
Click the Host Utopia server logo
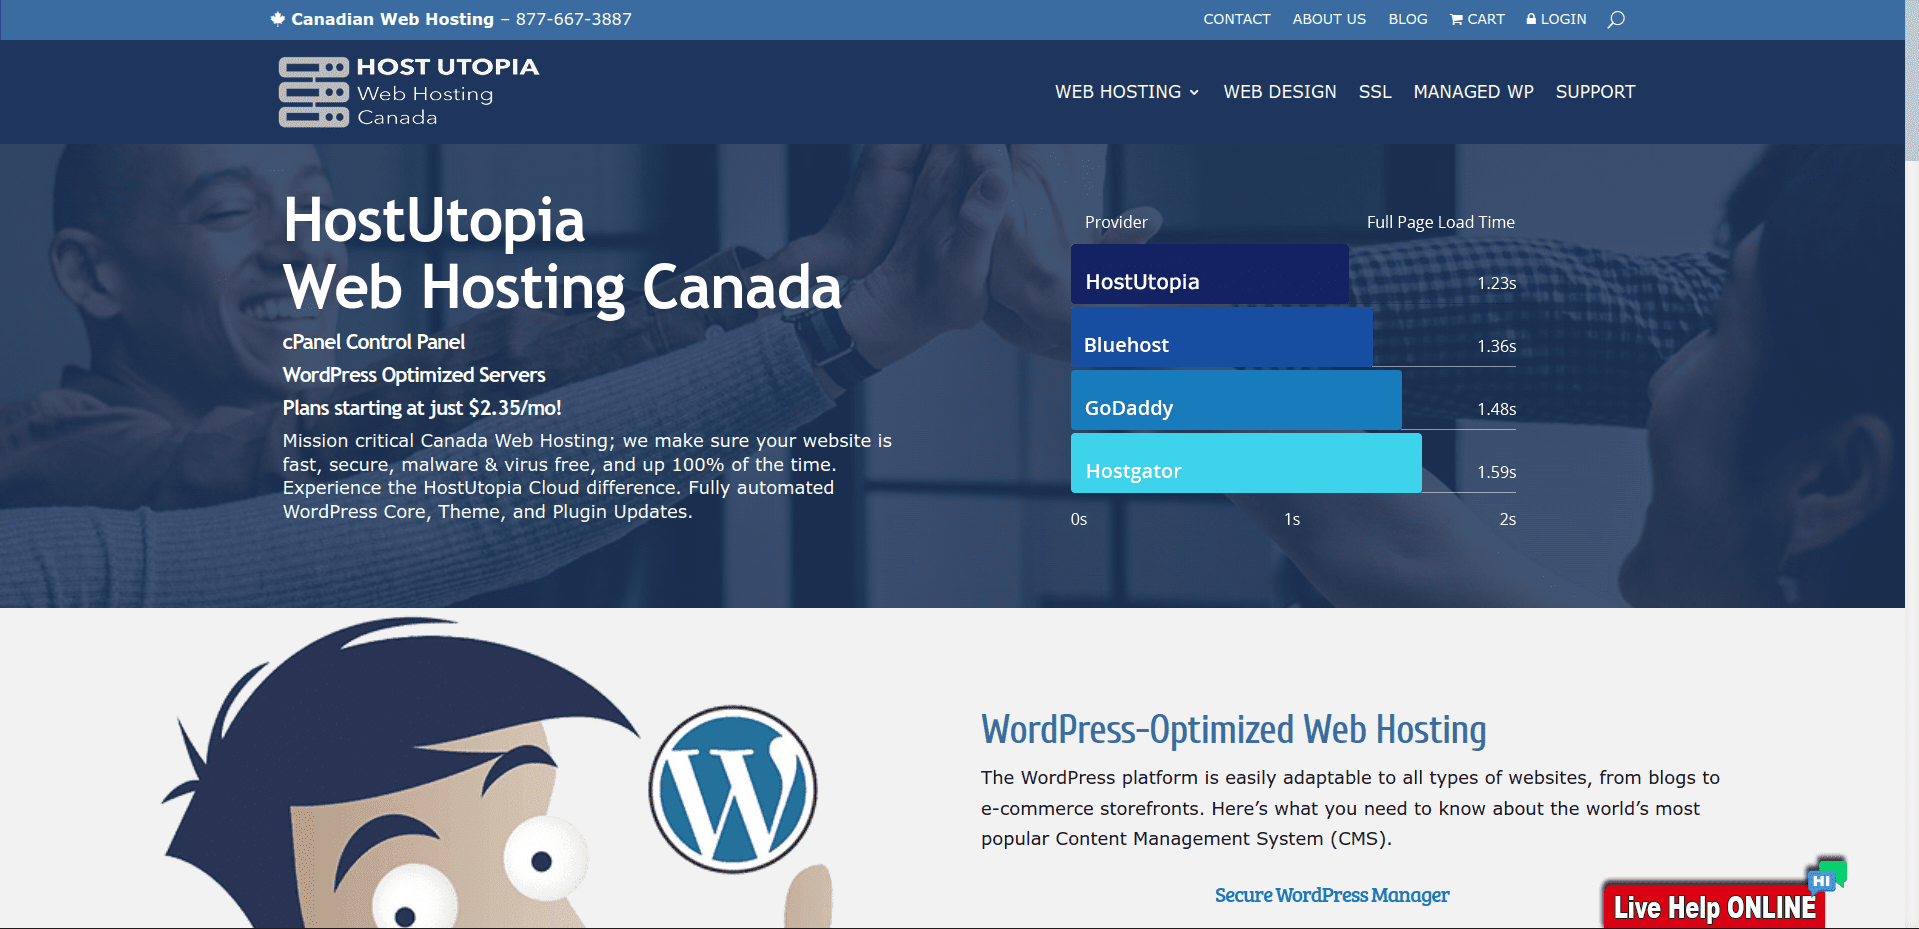[x=409, y=92]
